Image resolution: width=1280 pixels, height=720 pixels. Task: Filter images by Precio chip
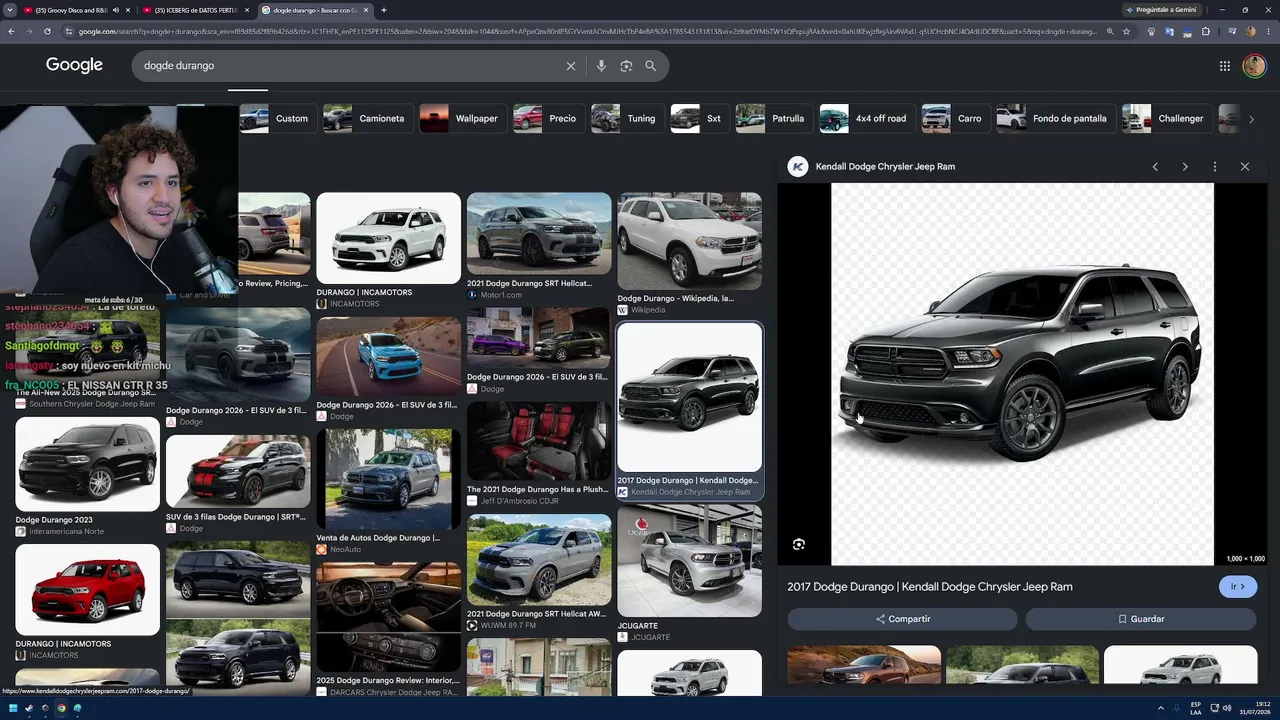(547, 118)
